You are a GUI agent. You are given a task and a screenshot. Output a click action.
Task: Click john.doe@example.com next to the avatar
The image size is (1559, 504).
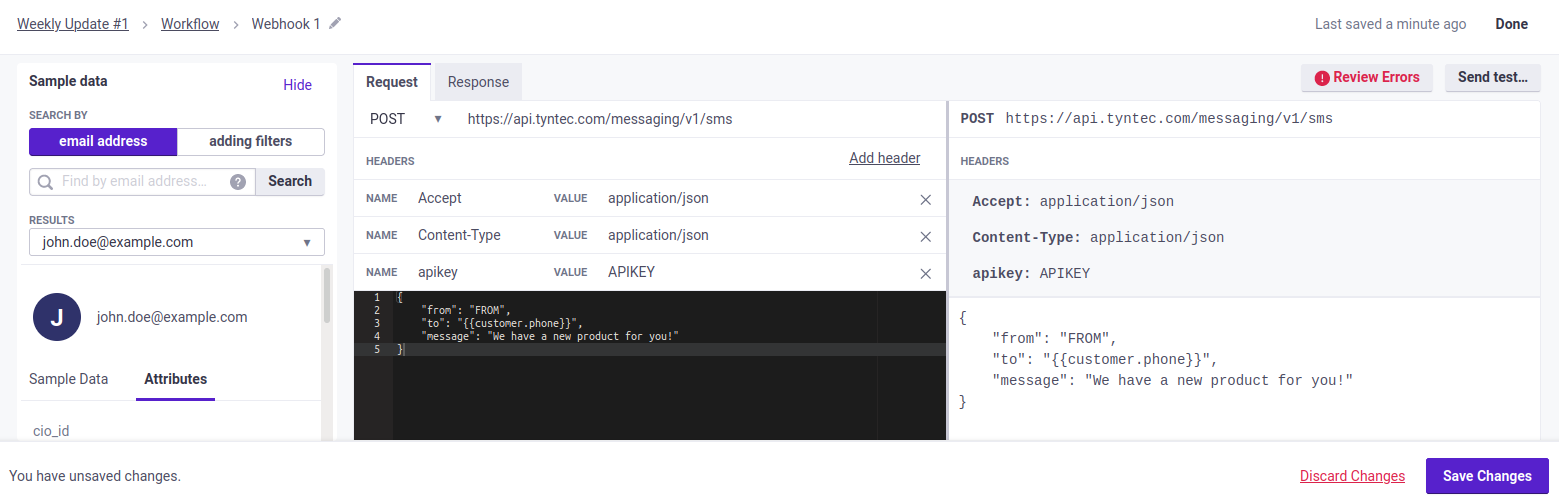(172, 317)
